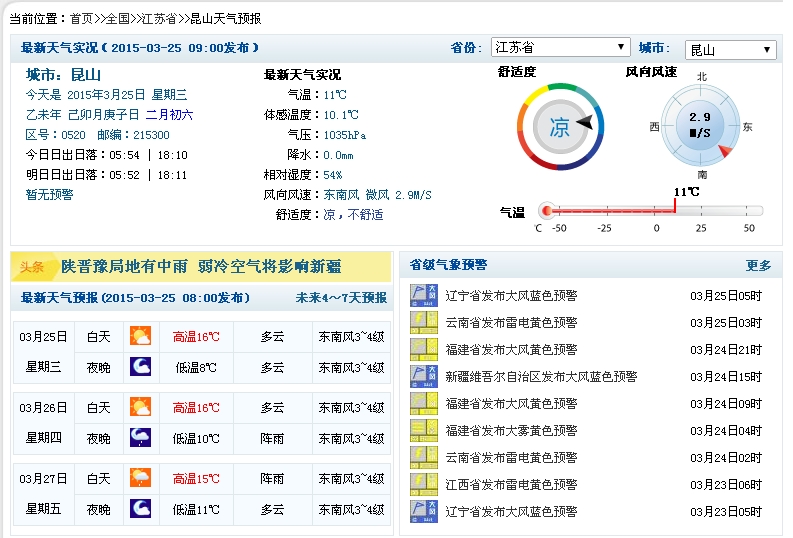Click the 区号：0520 text
The width and height of the screenshot is (793, 538).
56,135
